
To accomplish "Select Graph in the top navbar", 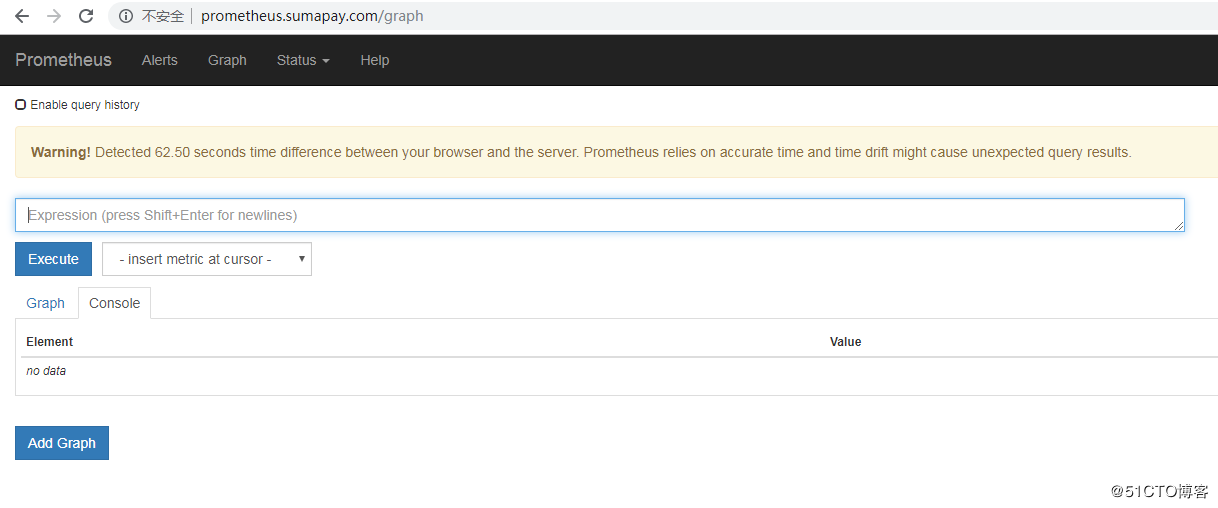I will [x=227, y=60].
